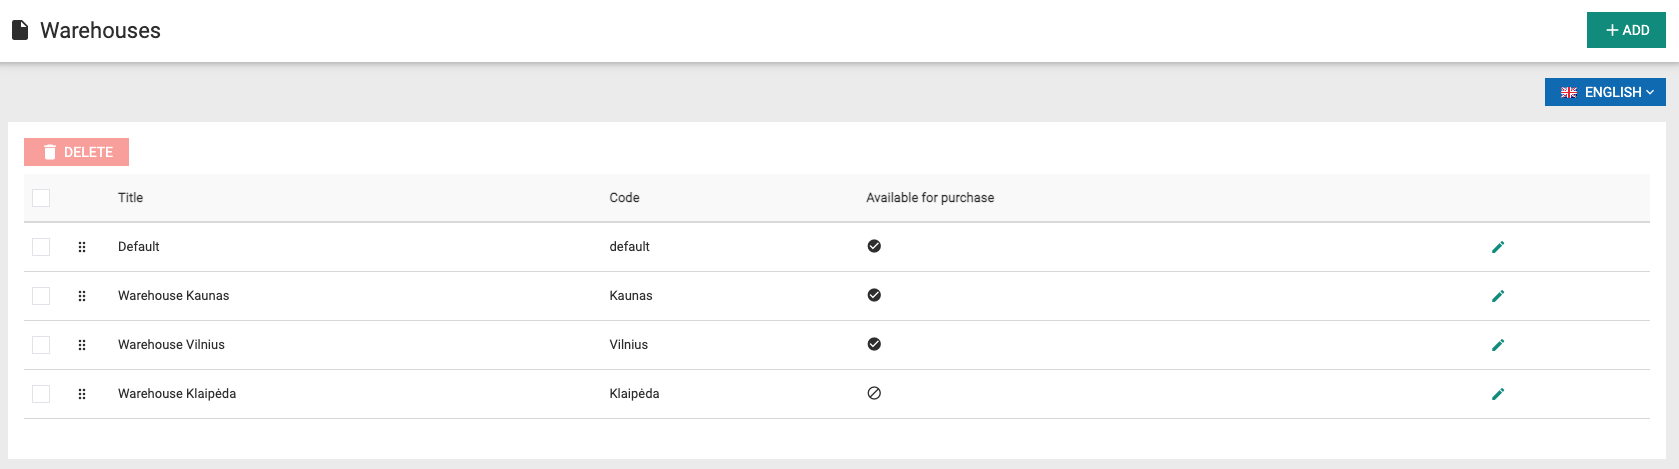Image resolution: width=1679 pixels, height=469 pixels.
Task: Click drag handle of Warehouse Vilnius
Action: (x=82, y=345)
